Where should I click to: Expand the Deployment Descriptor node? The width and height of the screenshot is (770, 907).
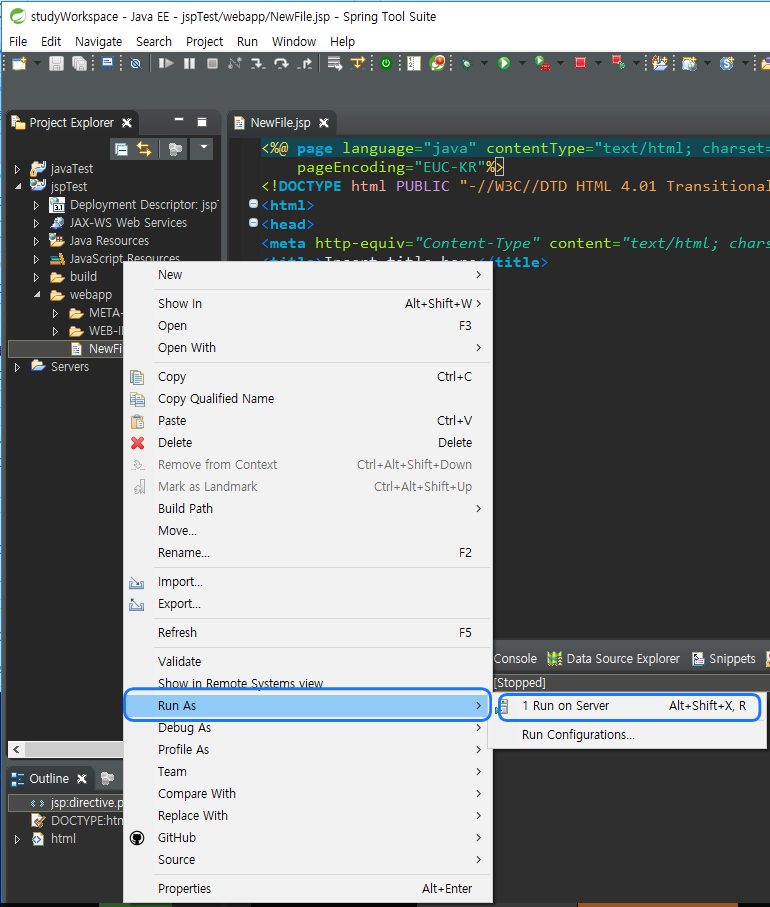coord(36,205)
